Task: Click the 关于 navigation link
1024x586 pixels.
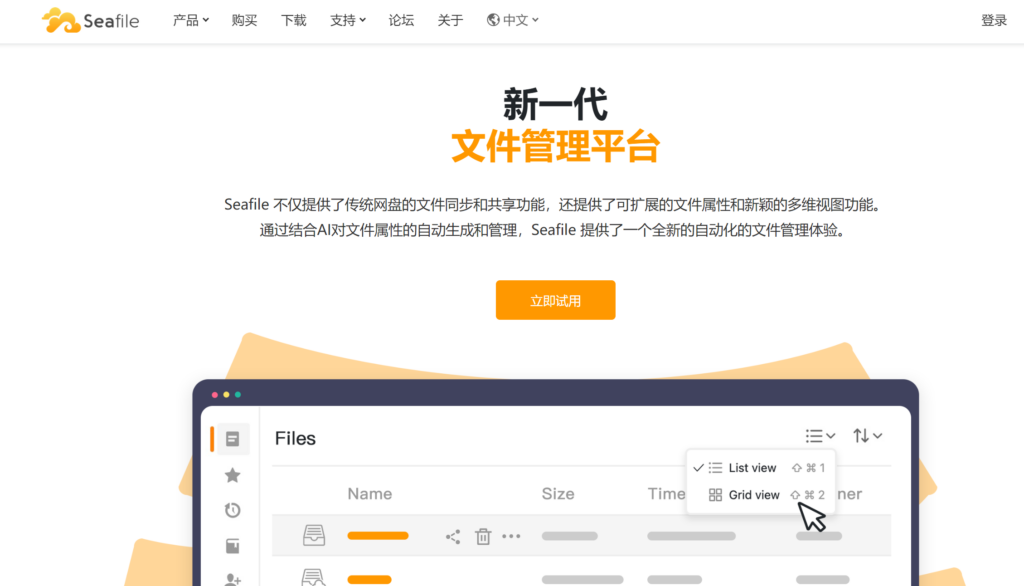Action: (450, 20)
